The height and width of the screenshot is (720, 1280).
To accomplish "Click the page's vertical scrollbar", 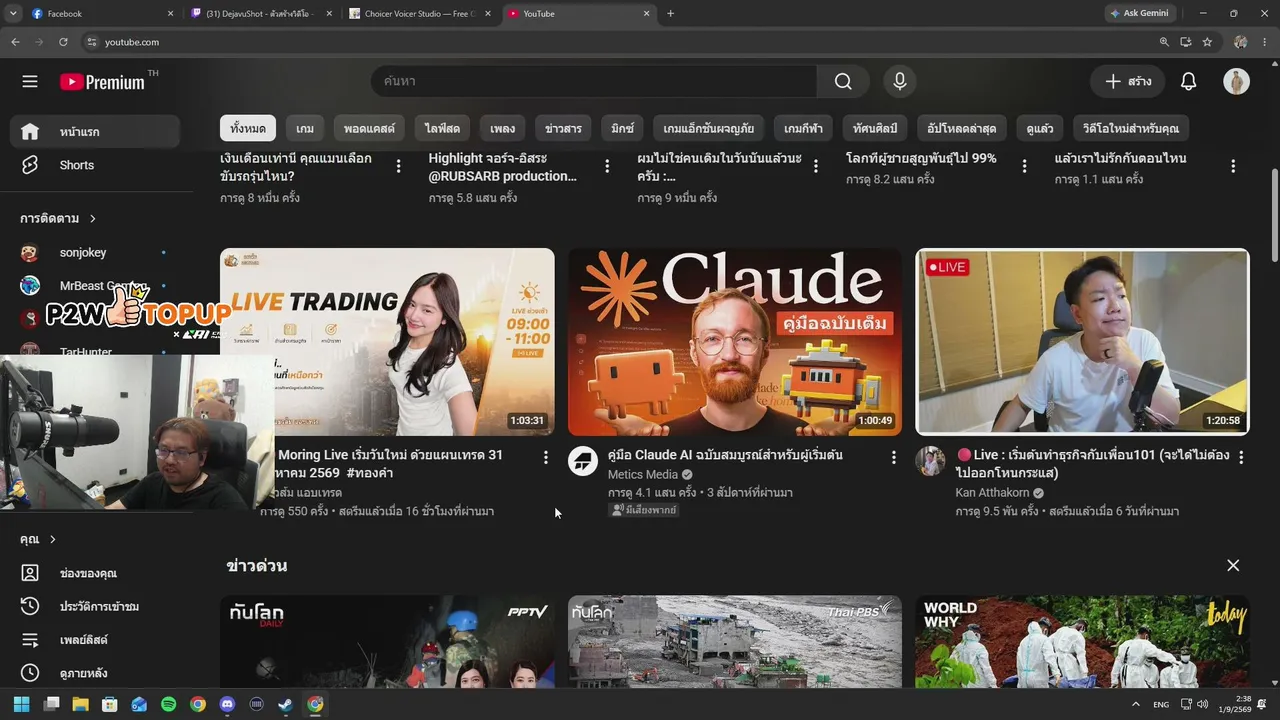I will coord(1274,215).
